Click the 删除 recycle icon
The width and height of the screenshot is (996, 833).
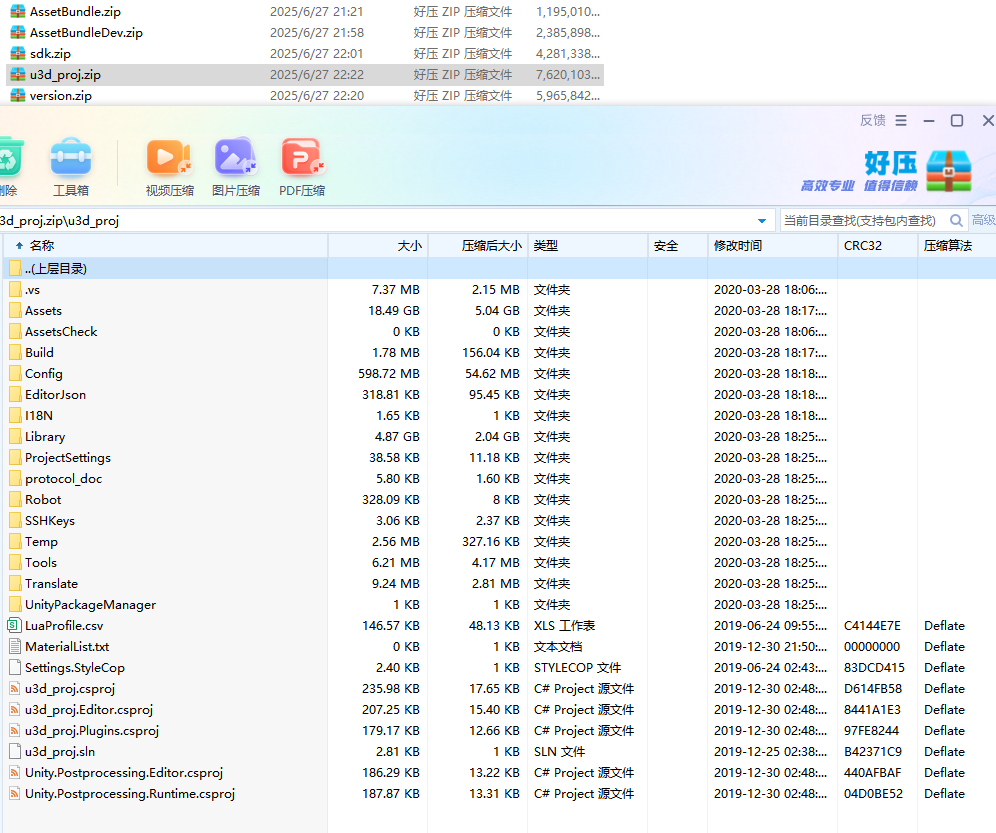point(8,160)
